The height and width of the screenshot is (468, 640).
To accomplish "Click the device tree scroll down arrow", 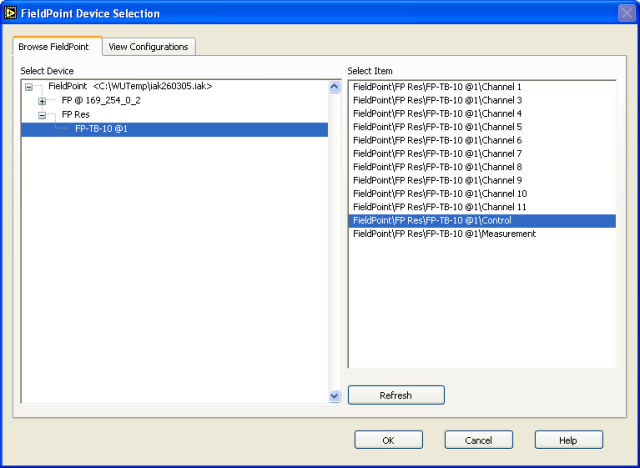I will pos(334,396).
